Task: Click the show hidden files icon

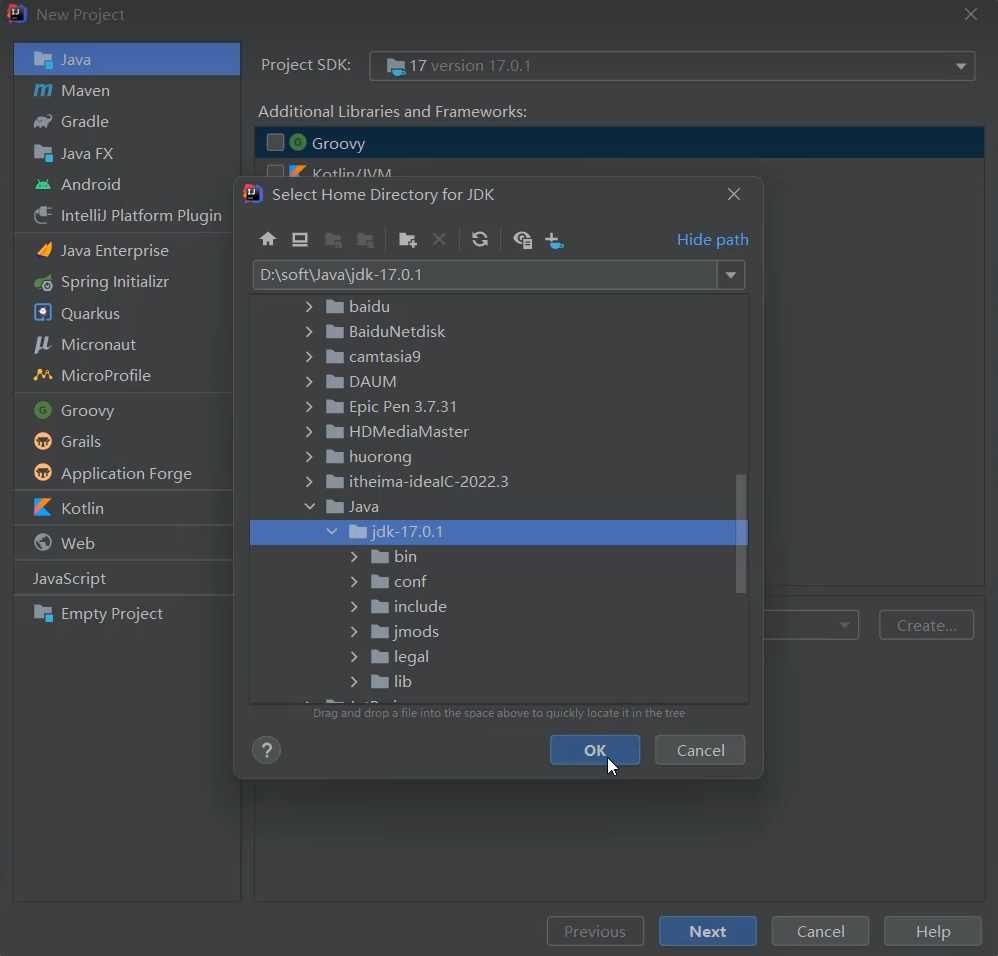Action: [x=523, y=239]
